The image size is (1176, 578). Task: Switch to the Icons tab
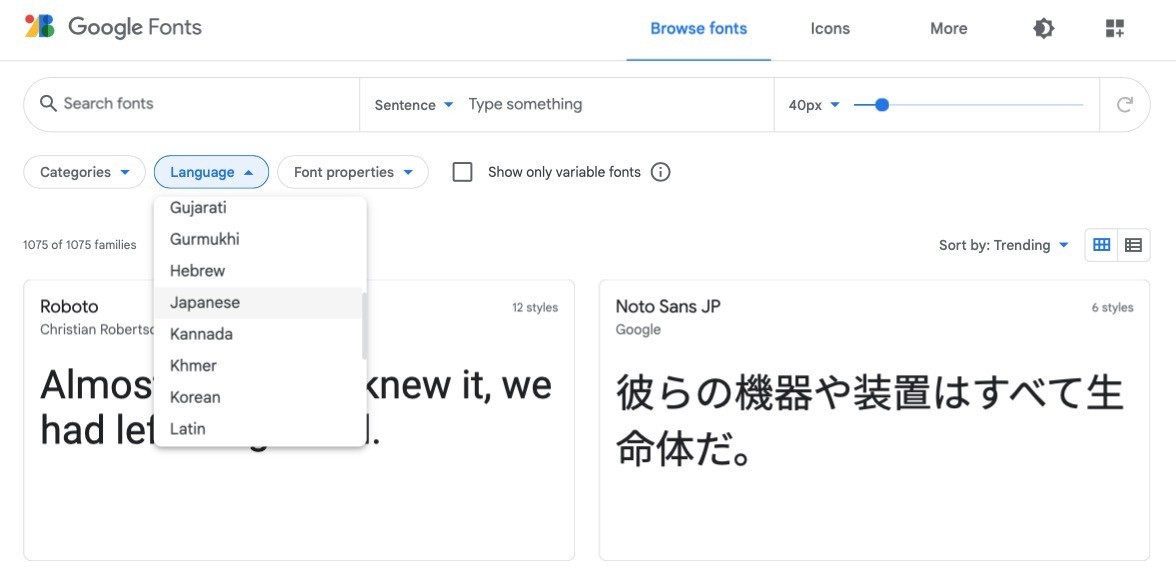829,28
